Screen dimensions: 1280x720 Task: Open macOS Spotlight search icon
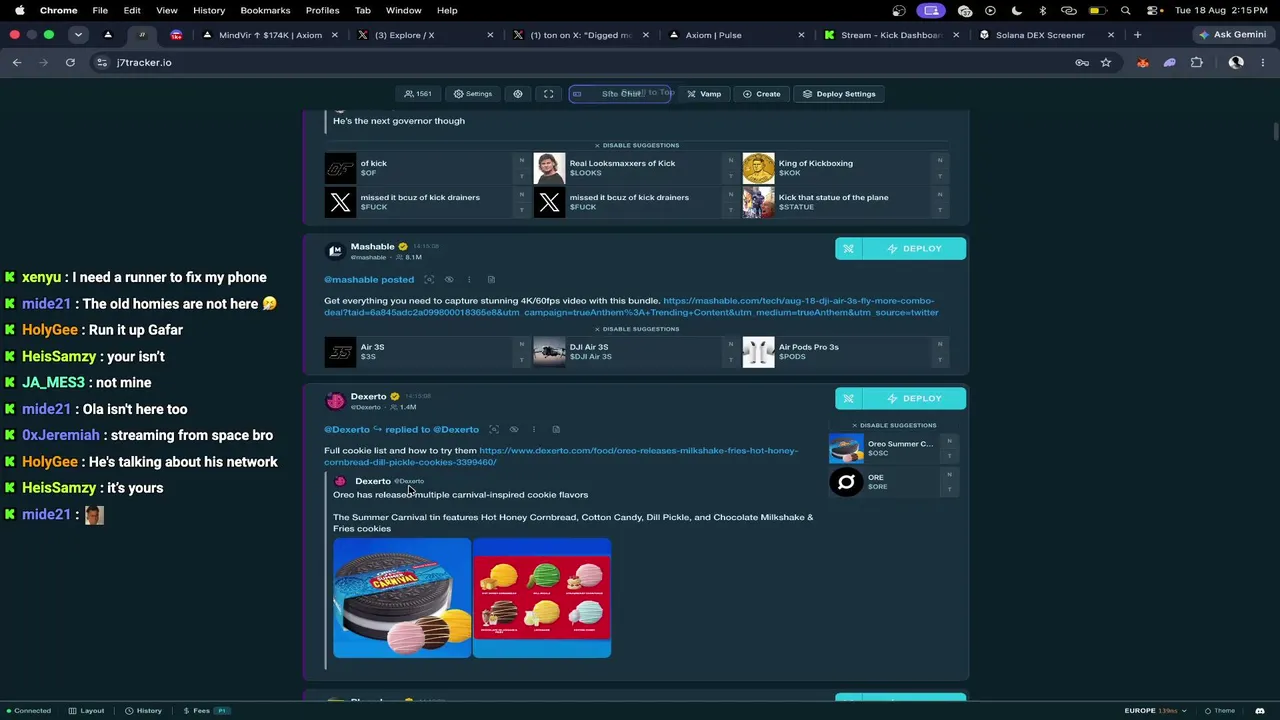click(x=1126, y=11)
